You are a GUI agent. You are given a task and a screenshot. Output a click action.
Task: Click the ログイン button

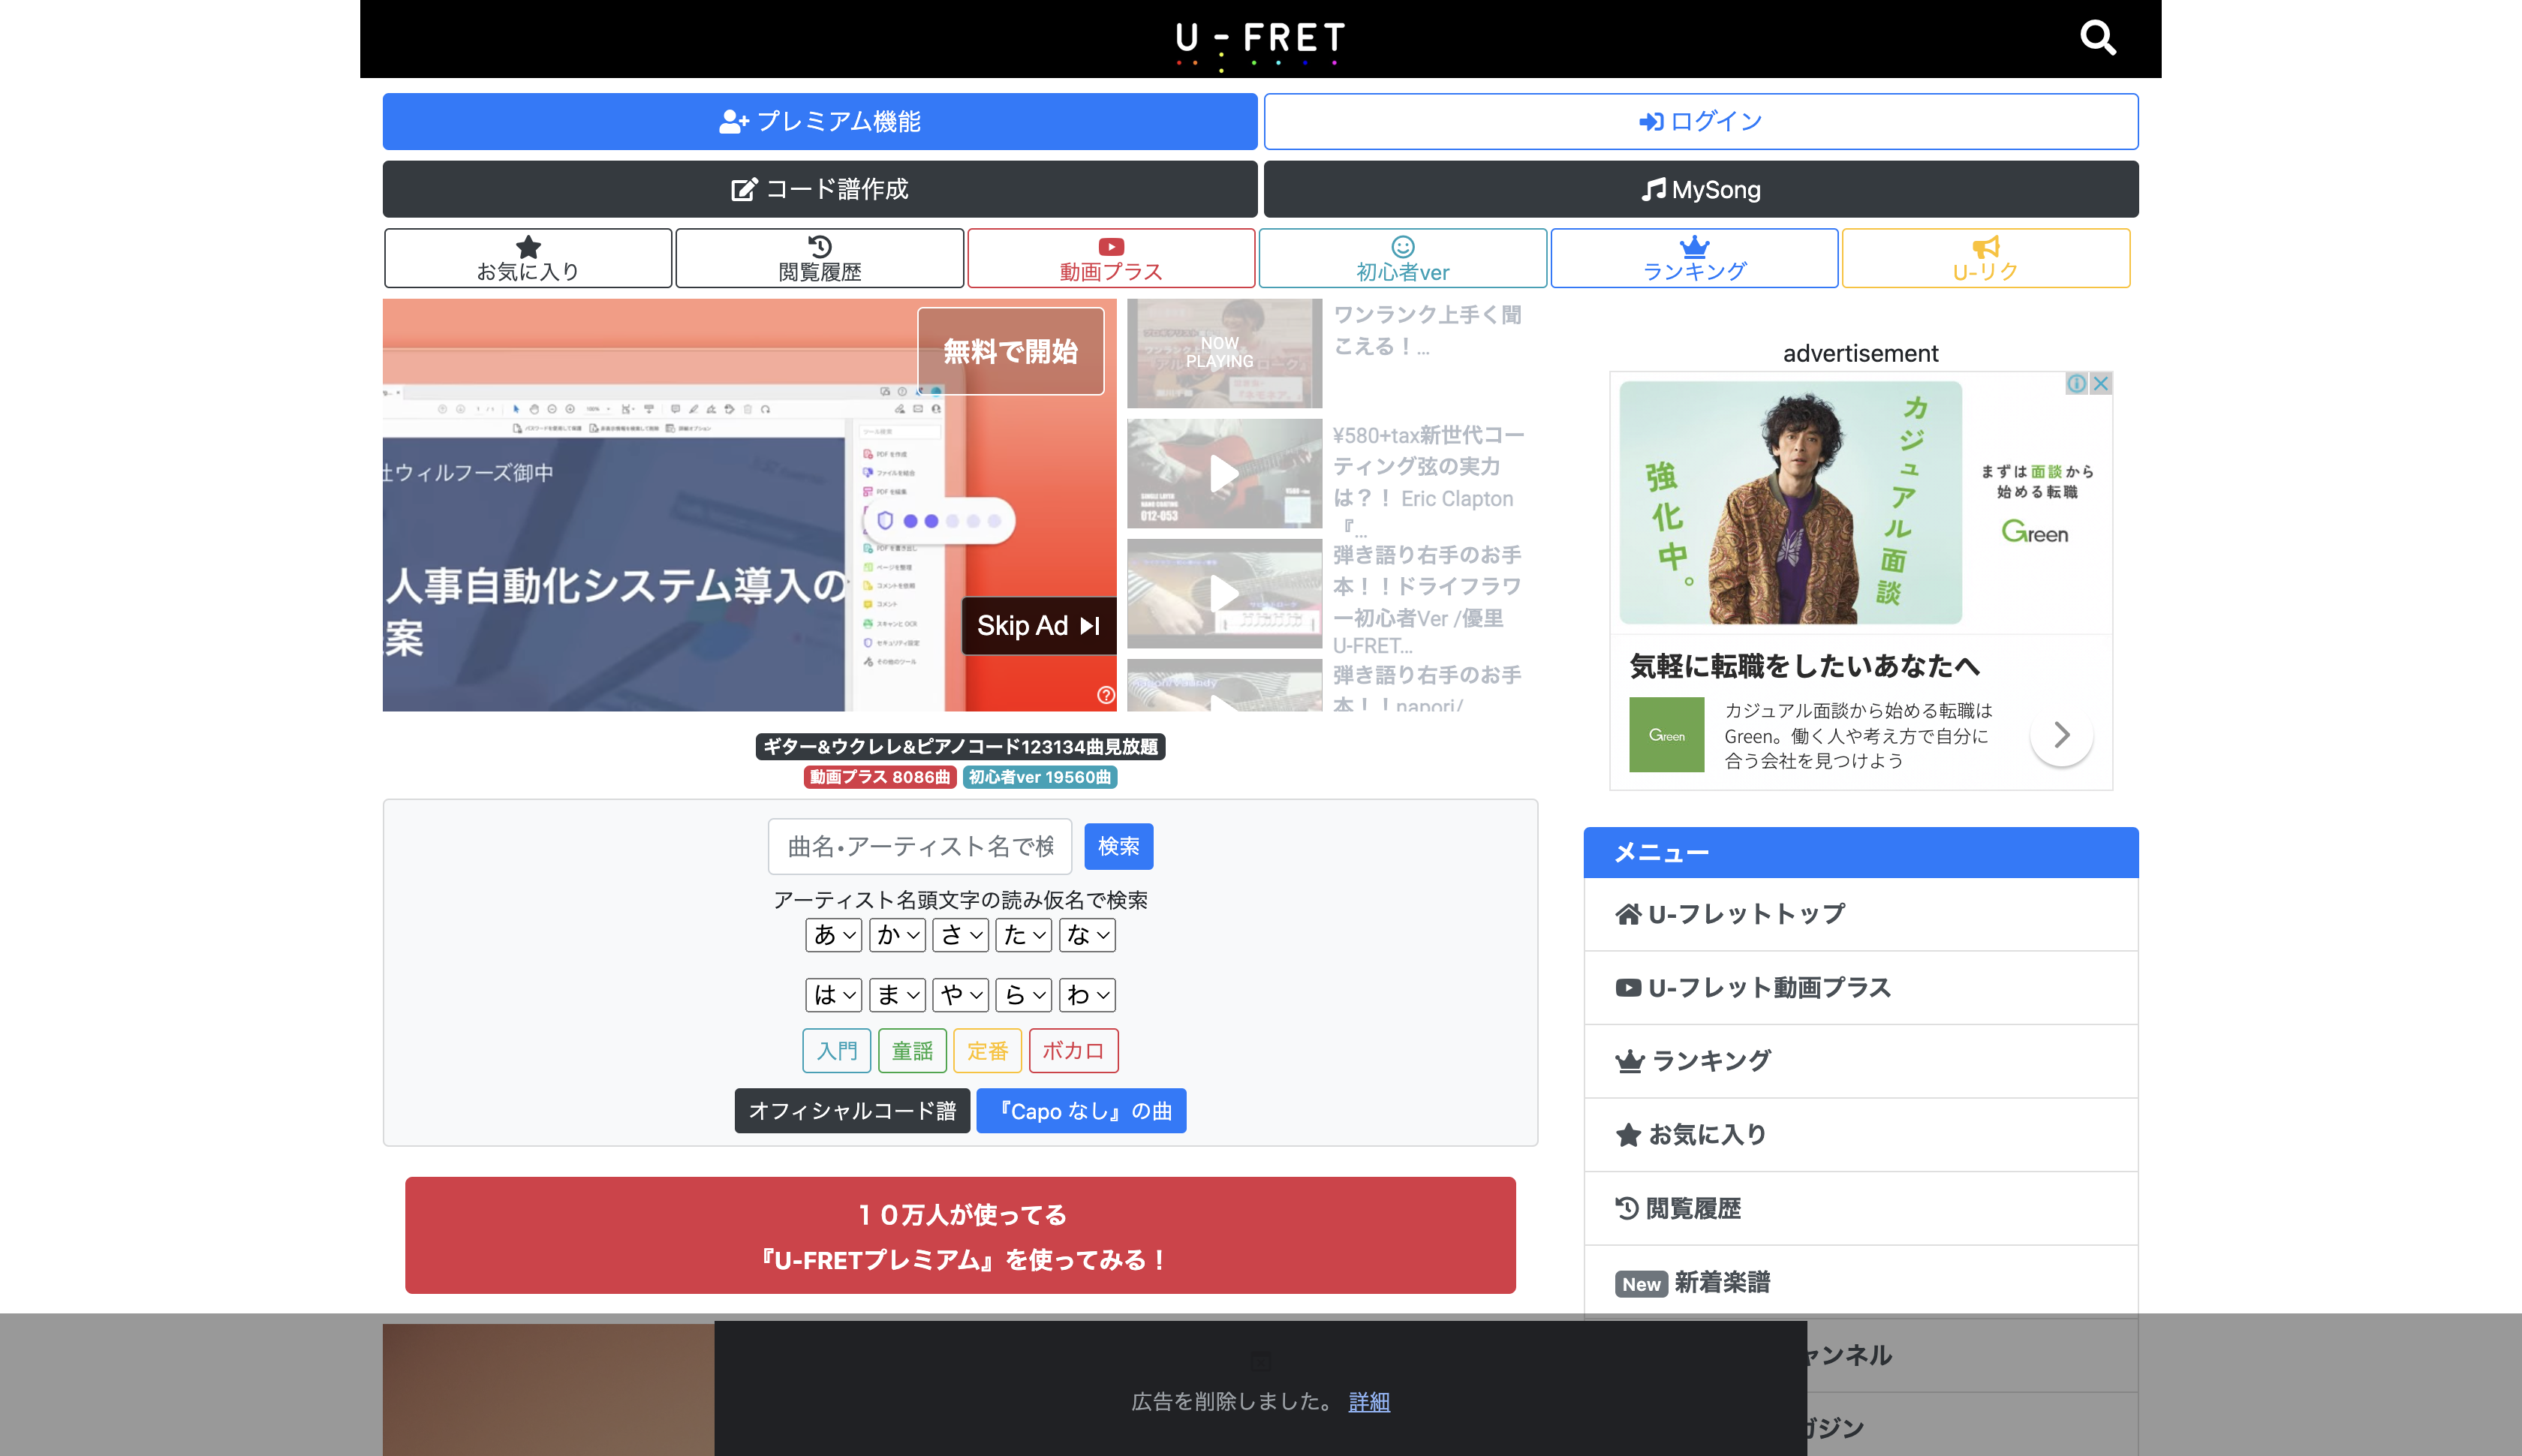click(1700, 121)
